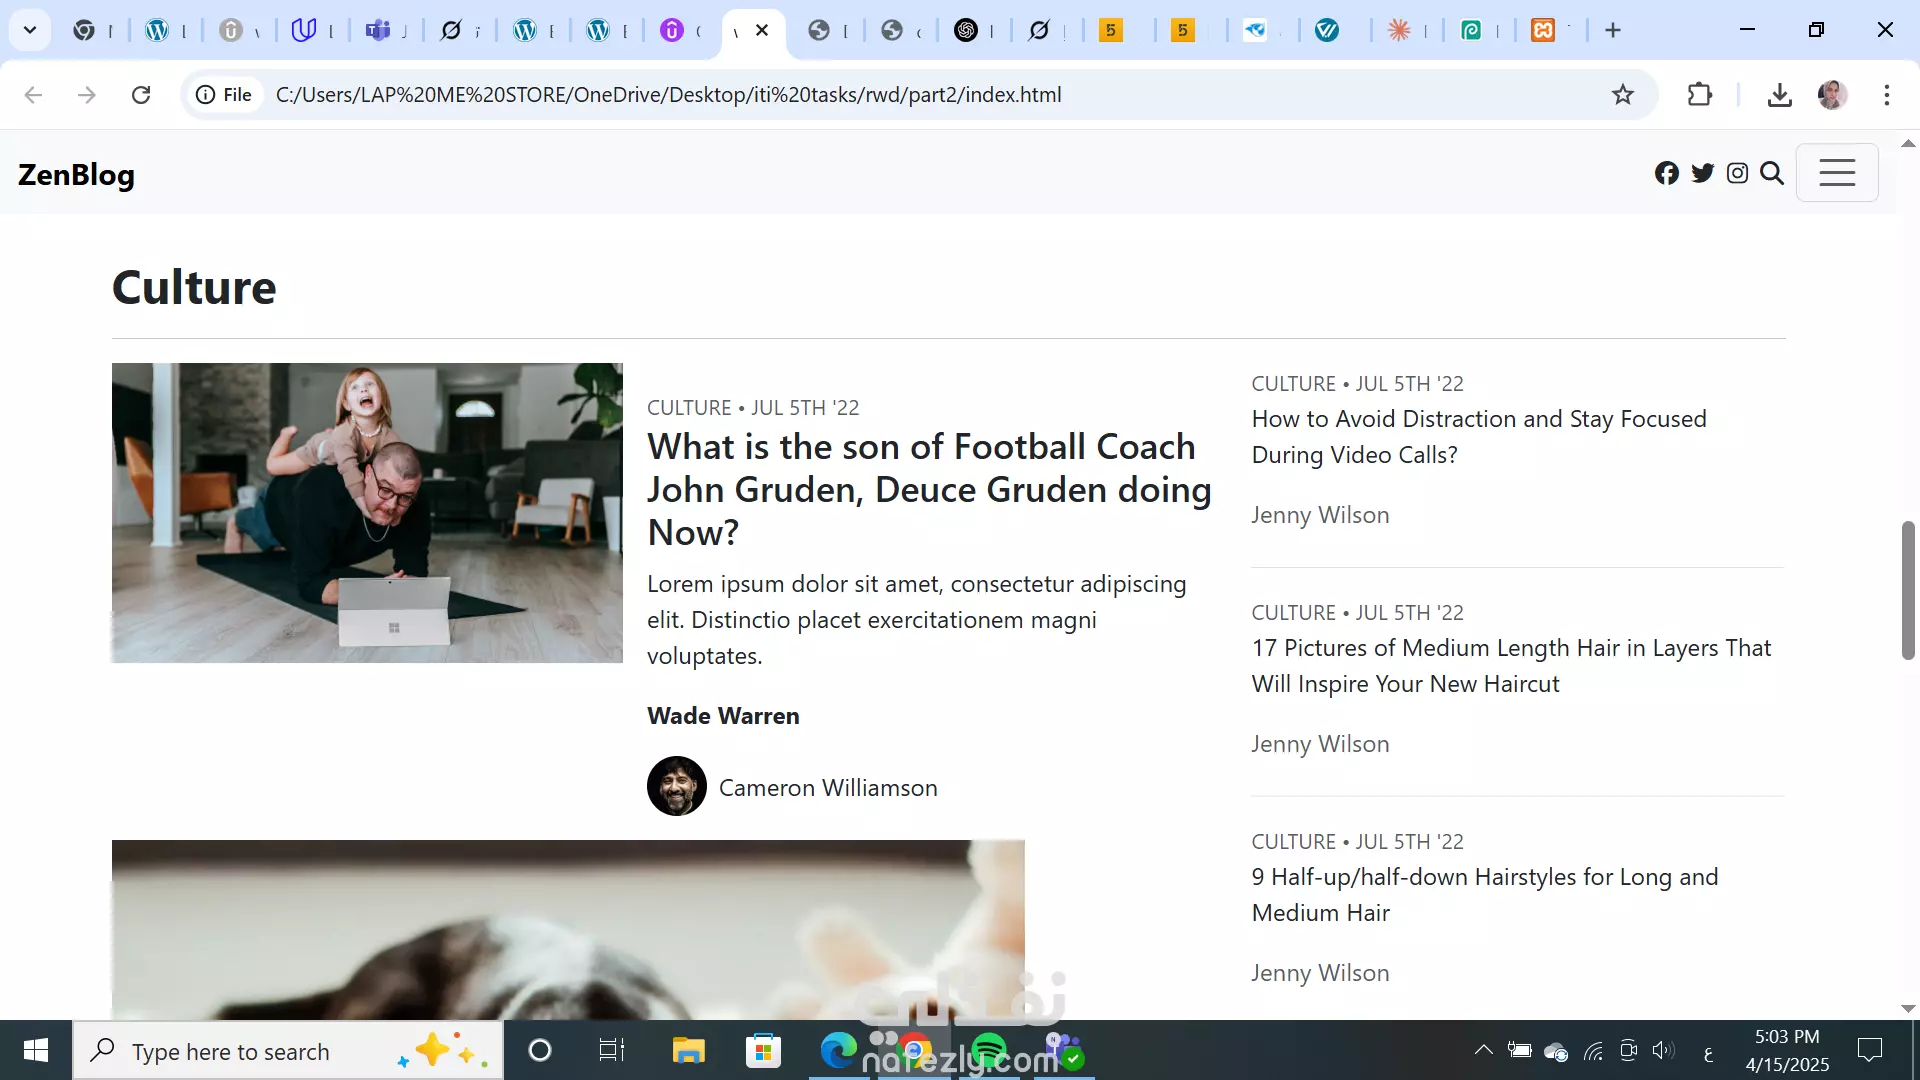
Task: Switch to the teal checkmark shield tab
Action: (x=1326, y=30)
